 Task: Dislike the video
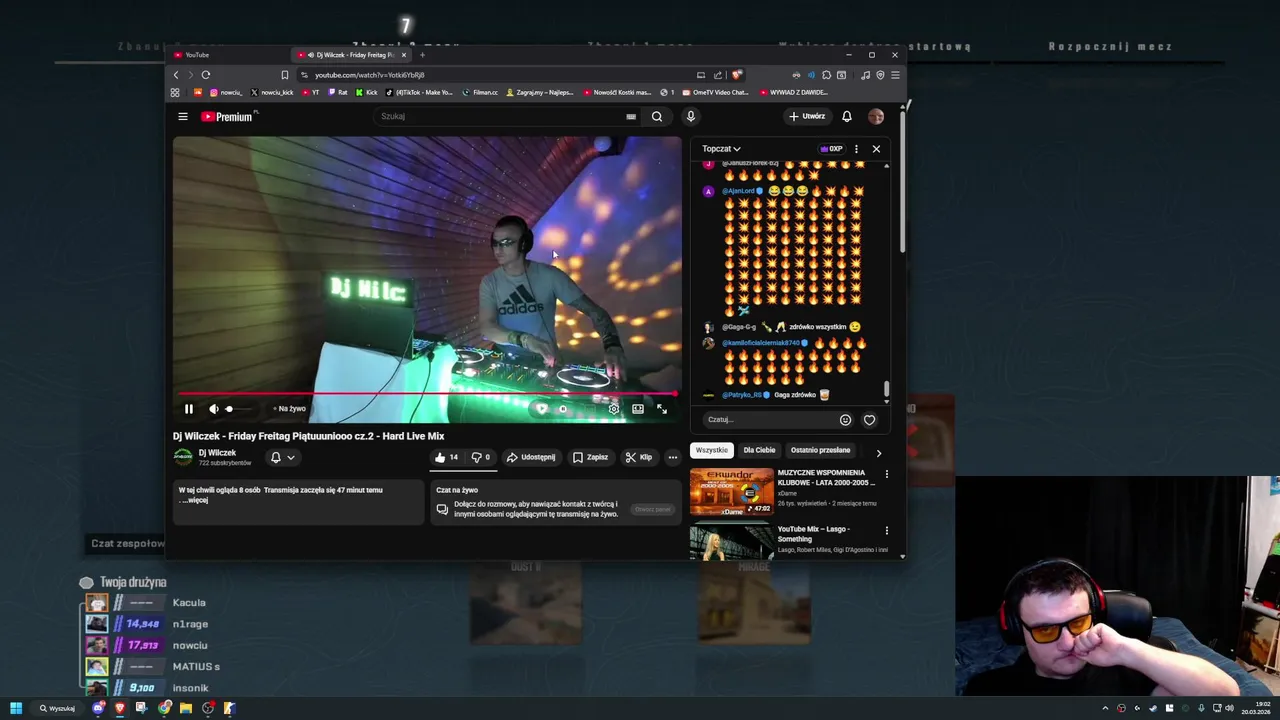[x=481, y=457]
